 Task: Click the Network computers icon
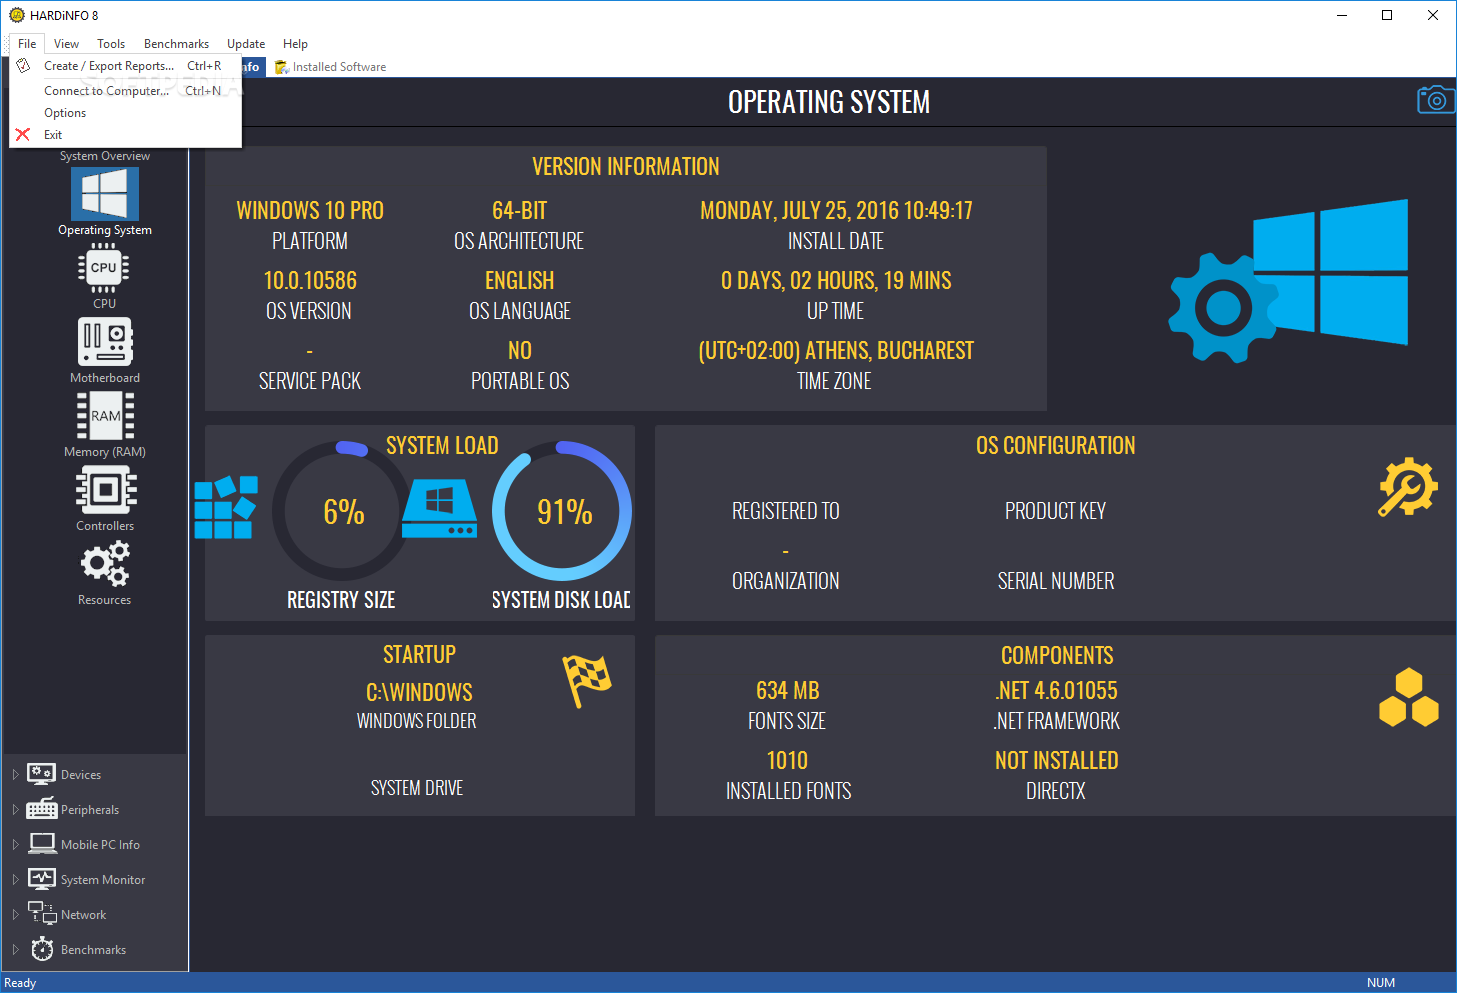pyautogui.click(x=42, y=913)
